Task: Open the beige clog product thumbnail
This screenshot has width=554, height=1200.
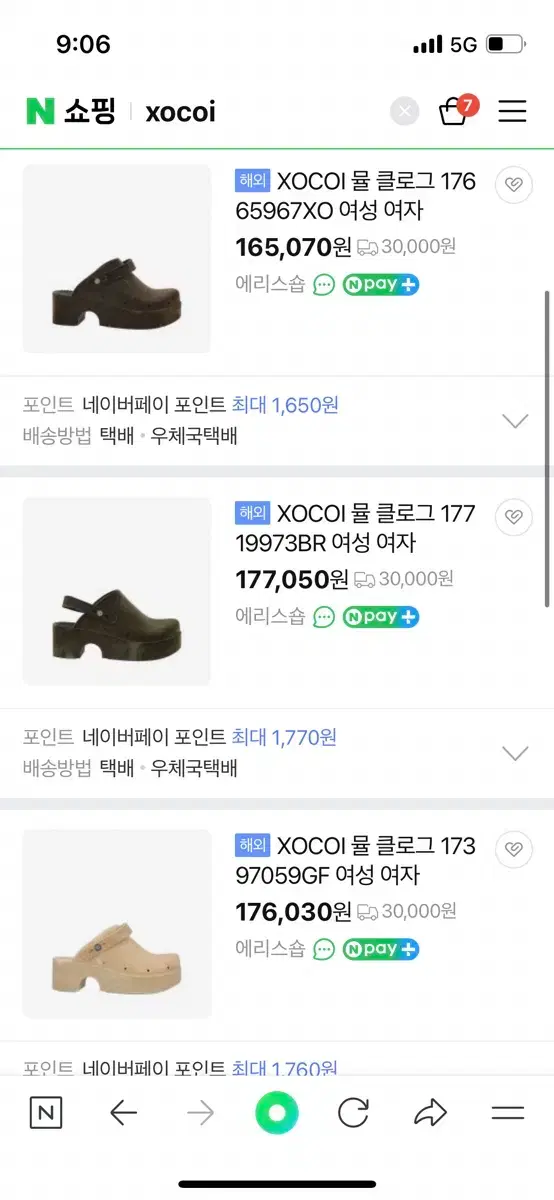Action: tap(117, 924)
